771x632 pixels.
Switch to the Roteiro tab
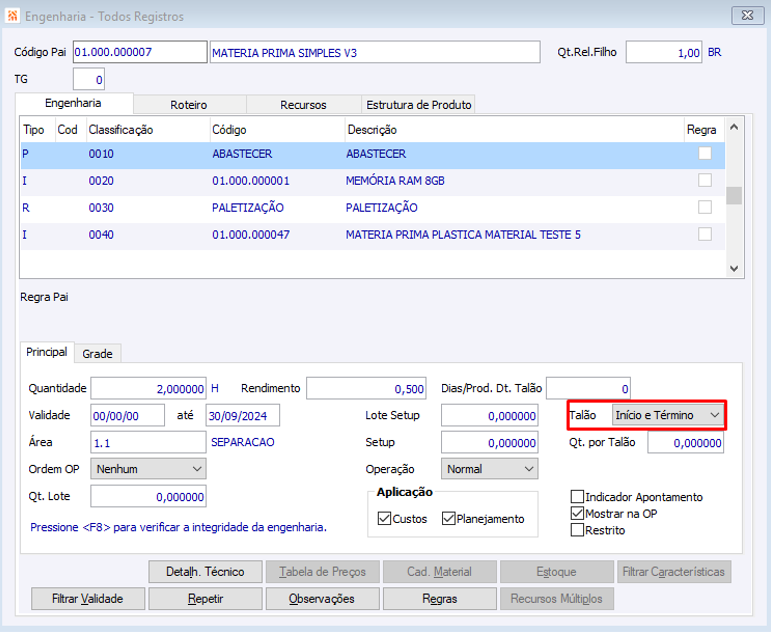pyautogui.click(x=190, y=104)
